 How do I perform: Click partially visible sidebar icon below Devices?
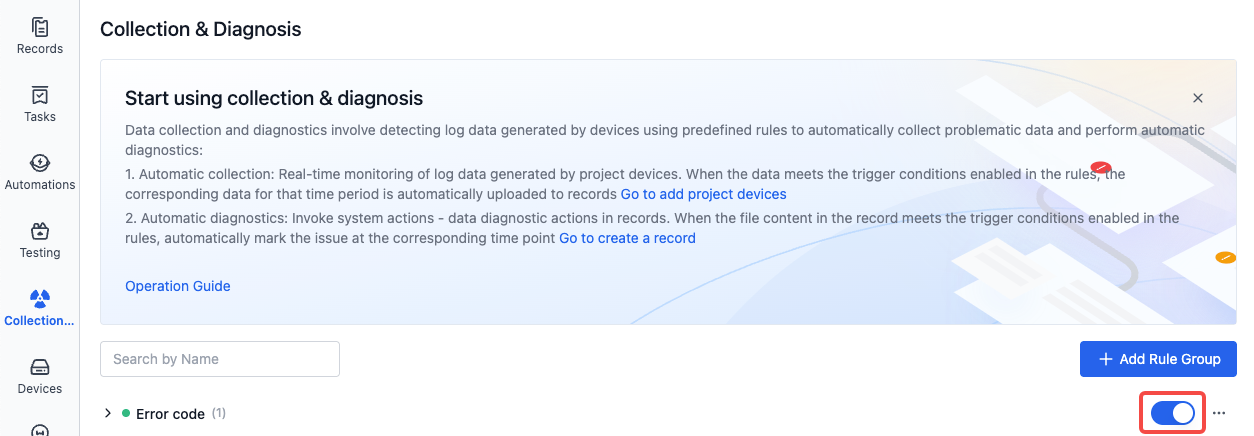coord(40,430)
